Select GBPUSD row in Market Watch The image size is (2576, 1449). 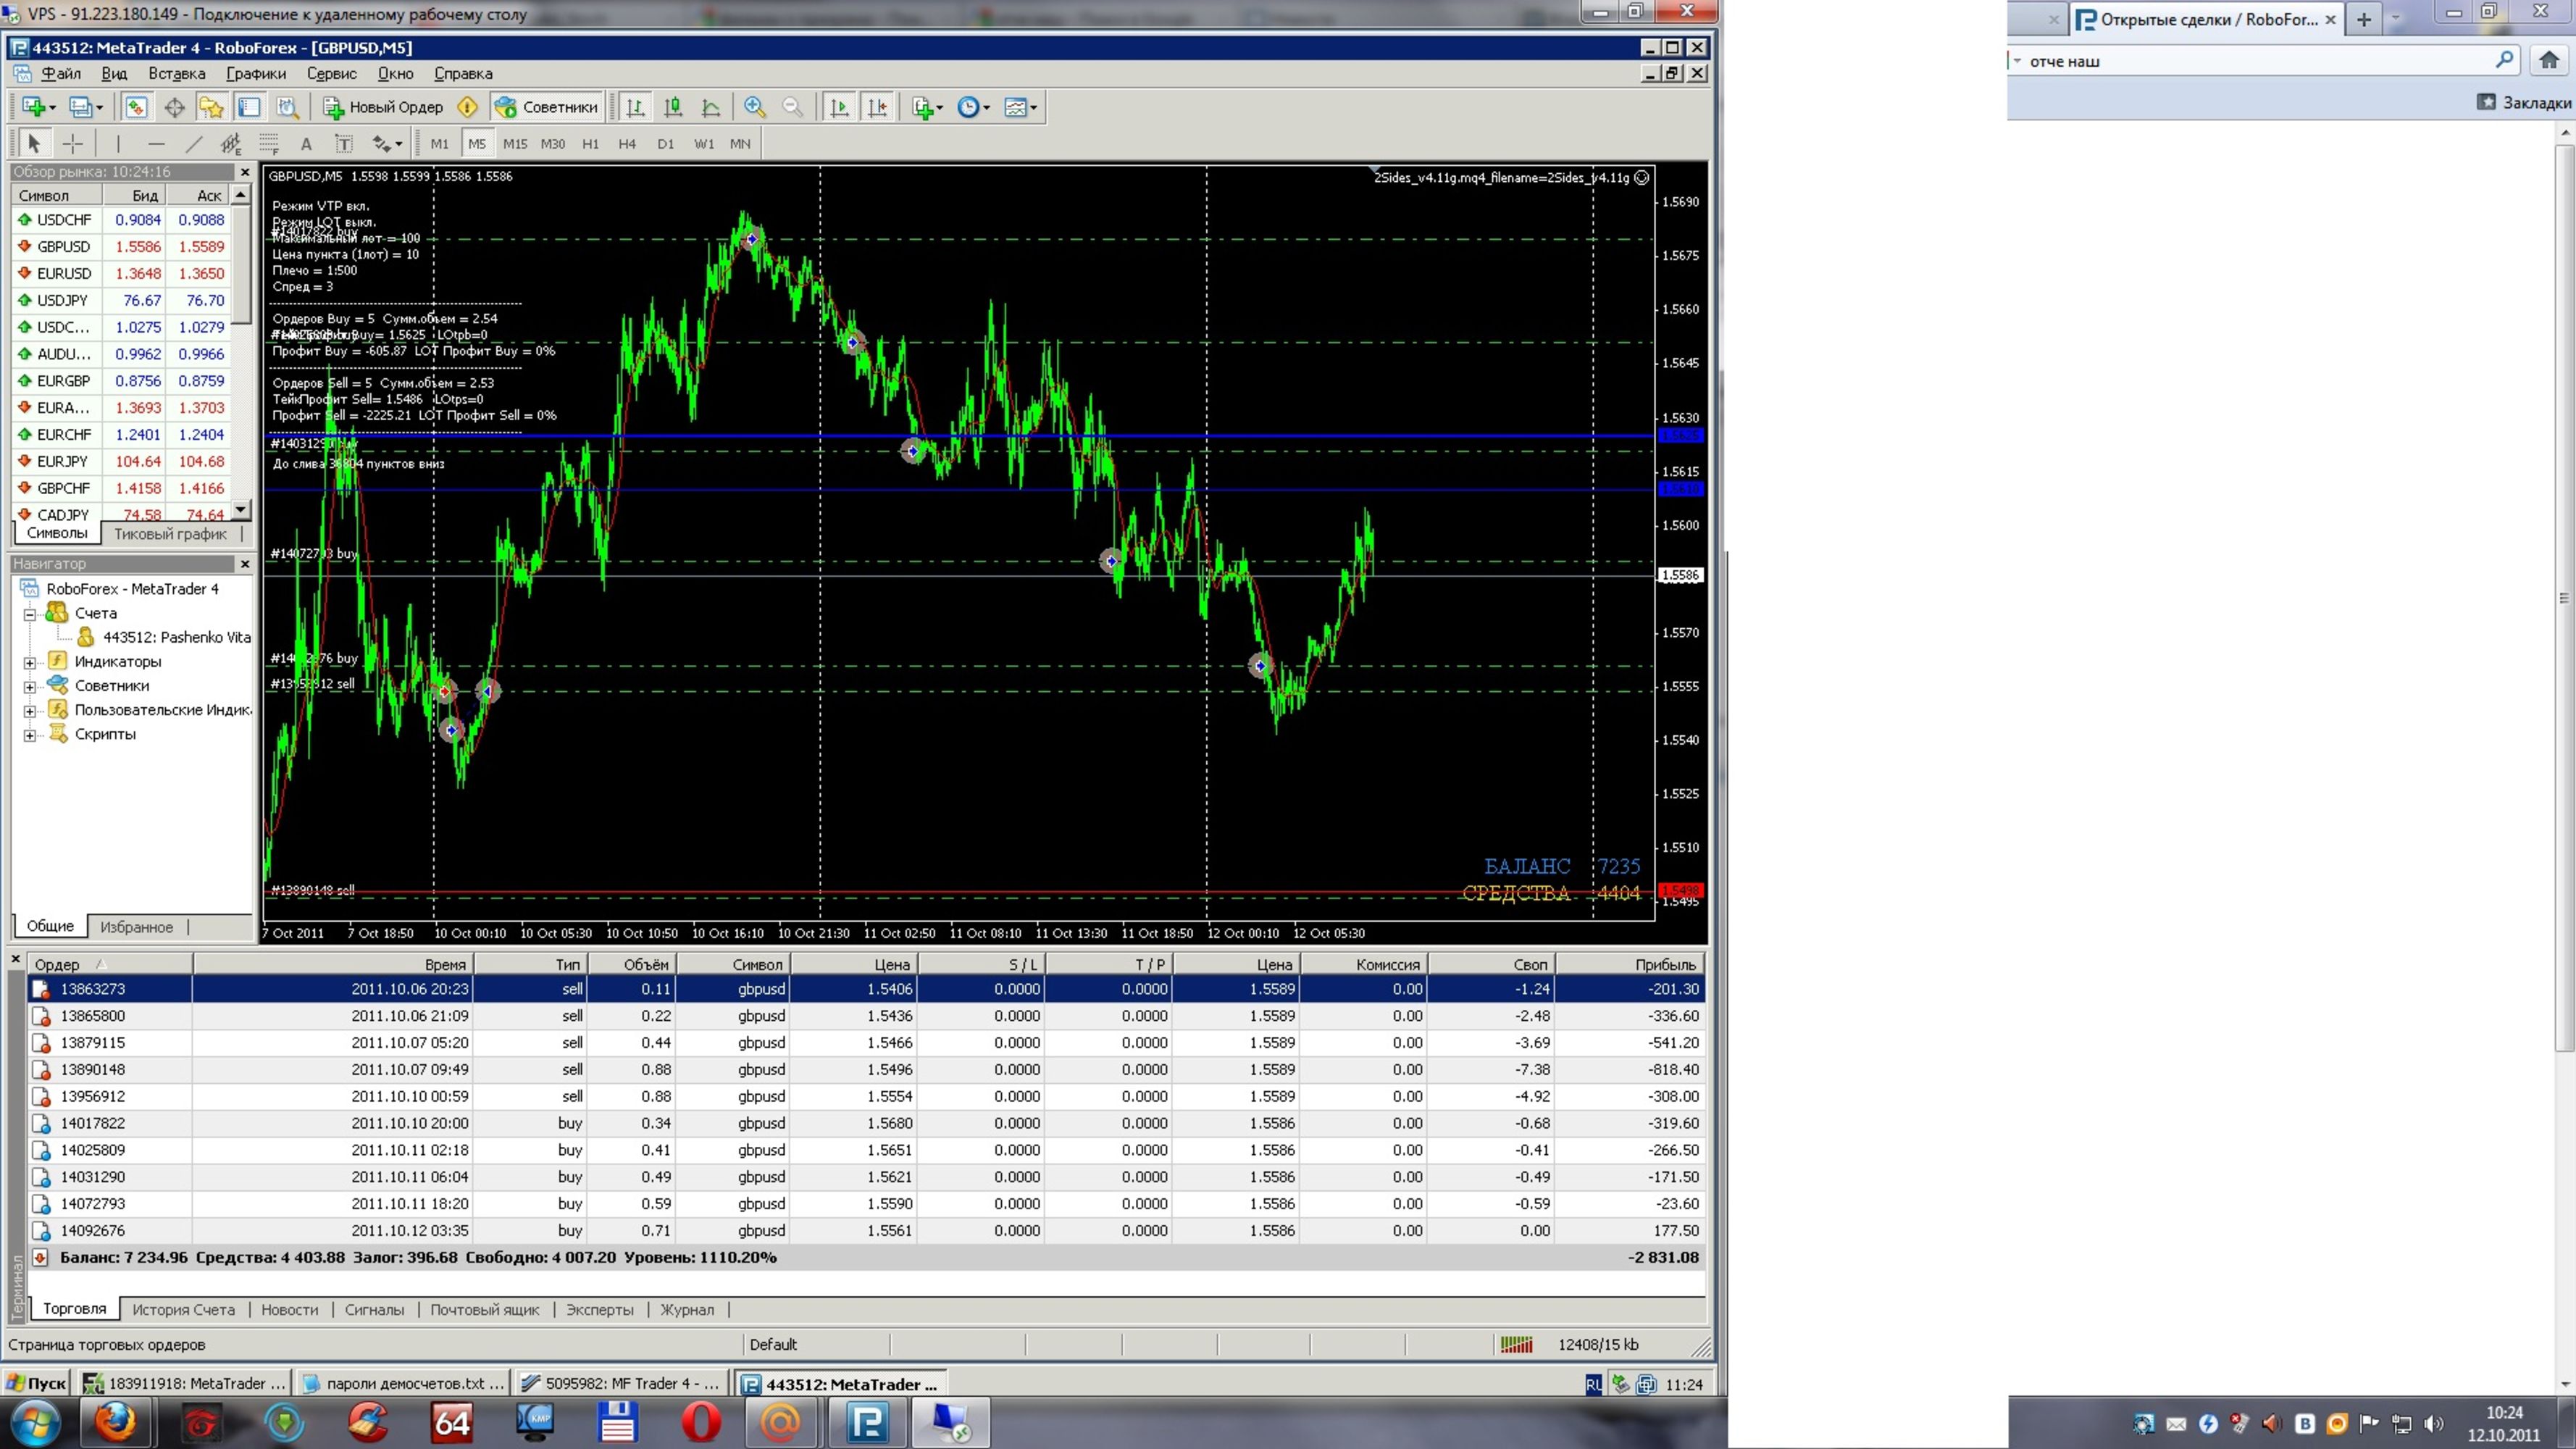121,246
